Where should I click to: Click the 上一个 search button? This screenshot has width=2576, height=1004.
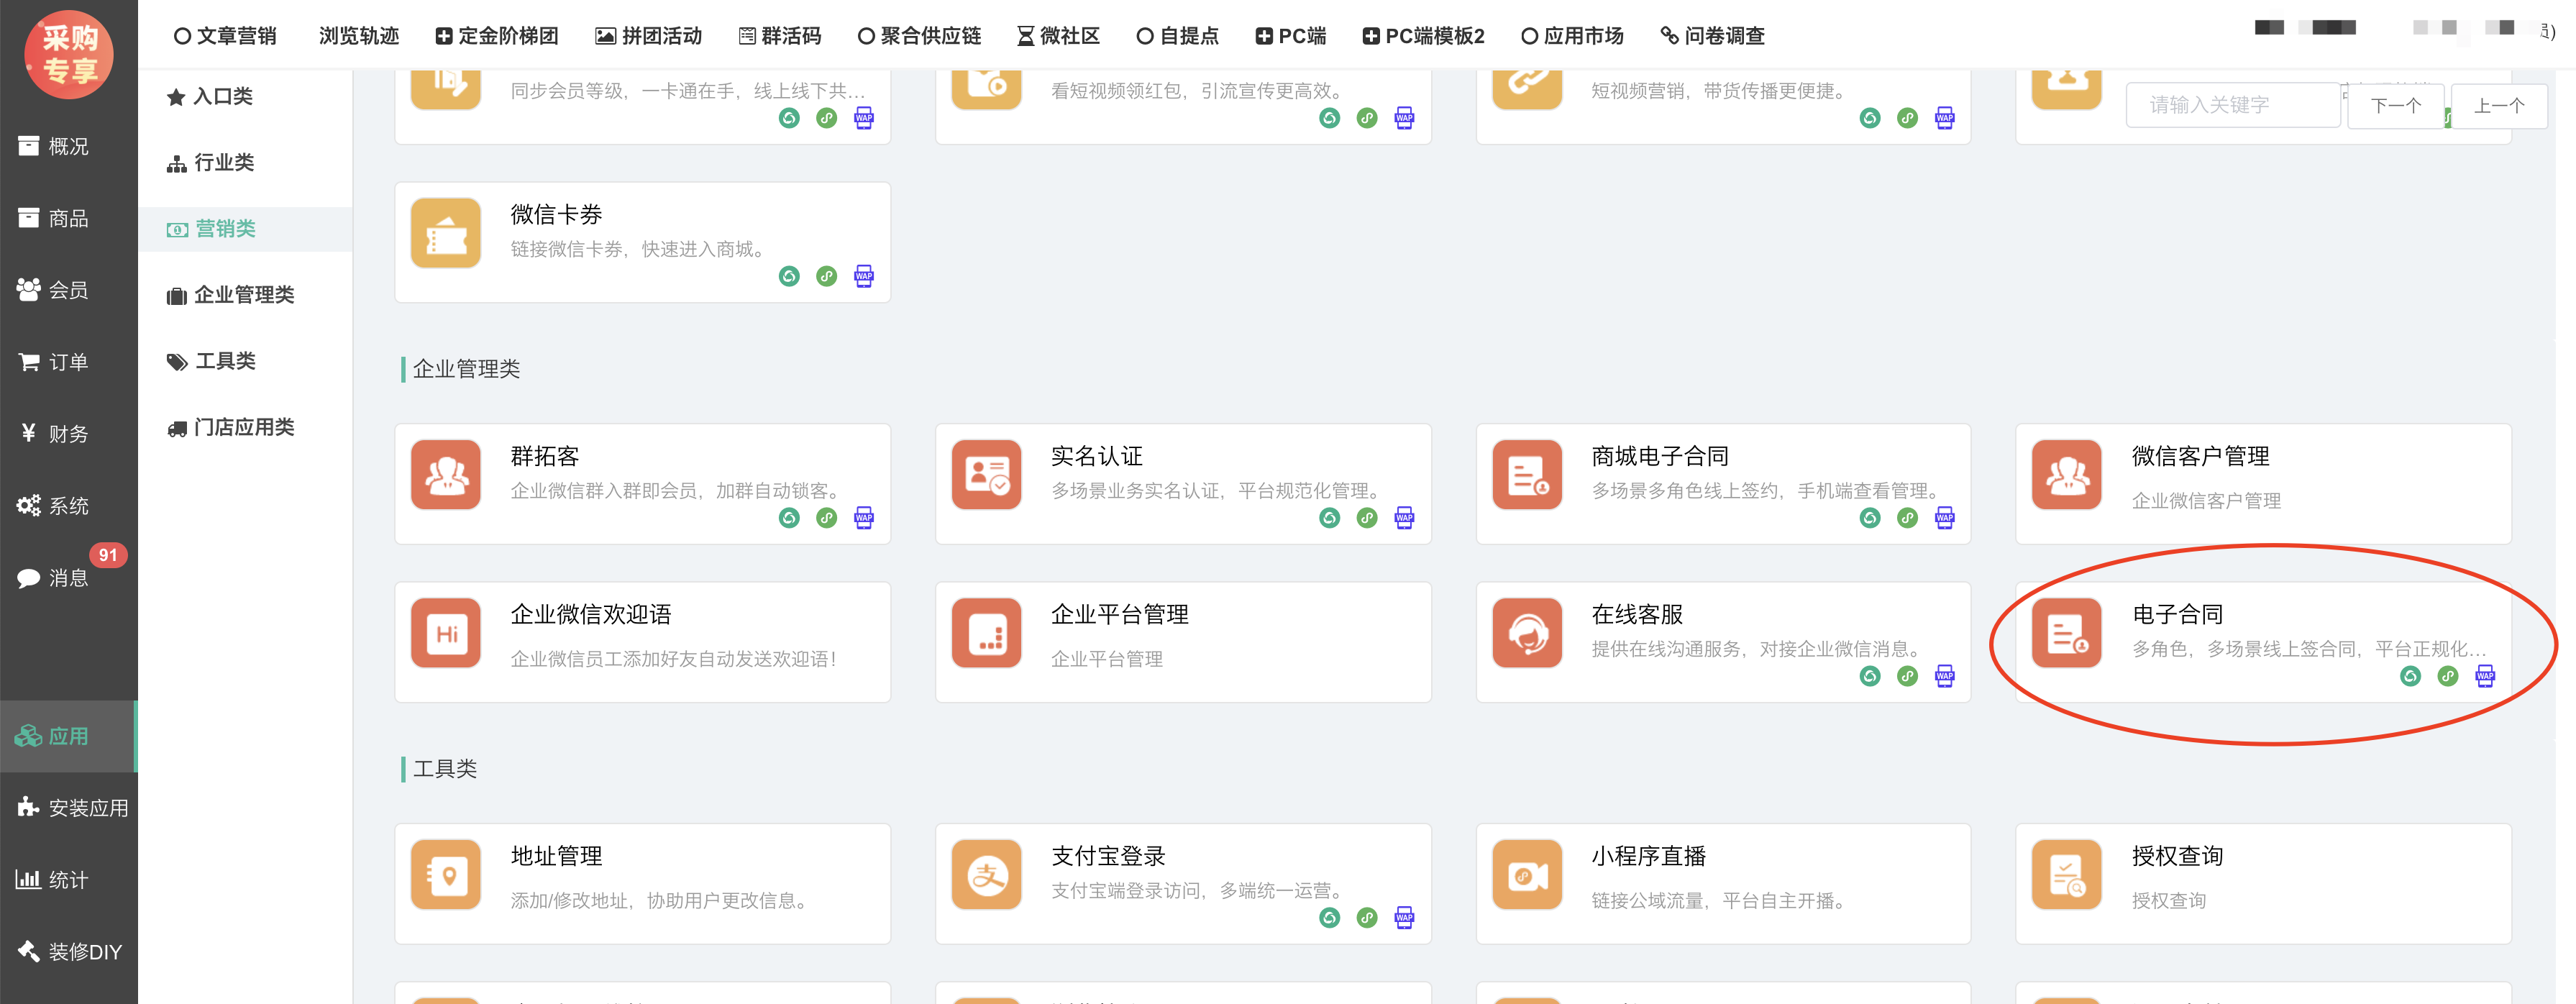(2498, 106)
